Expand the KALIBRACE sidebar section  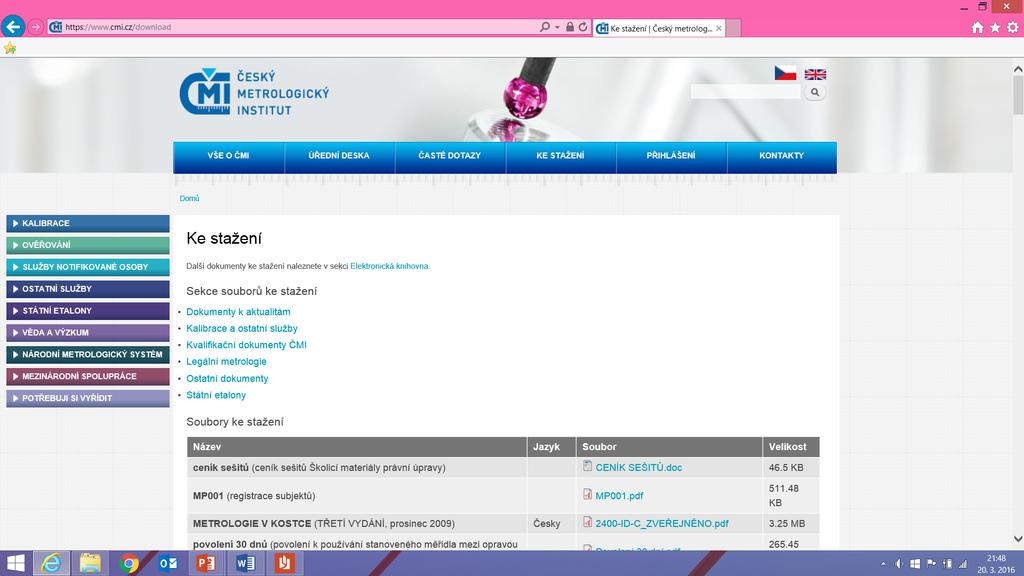88,223
